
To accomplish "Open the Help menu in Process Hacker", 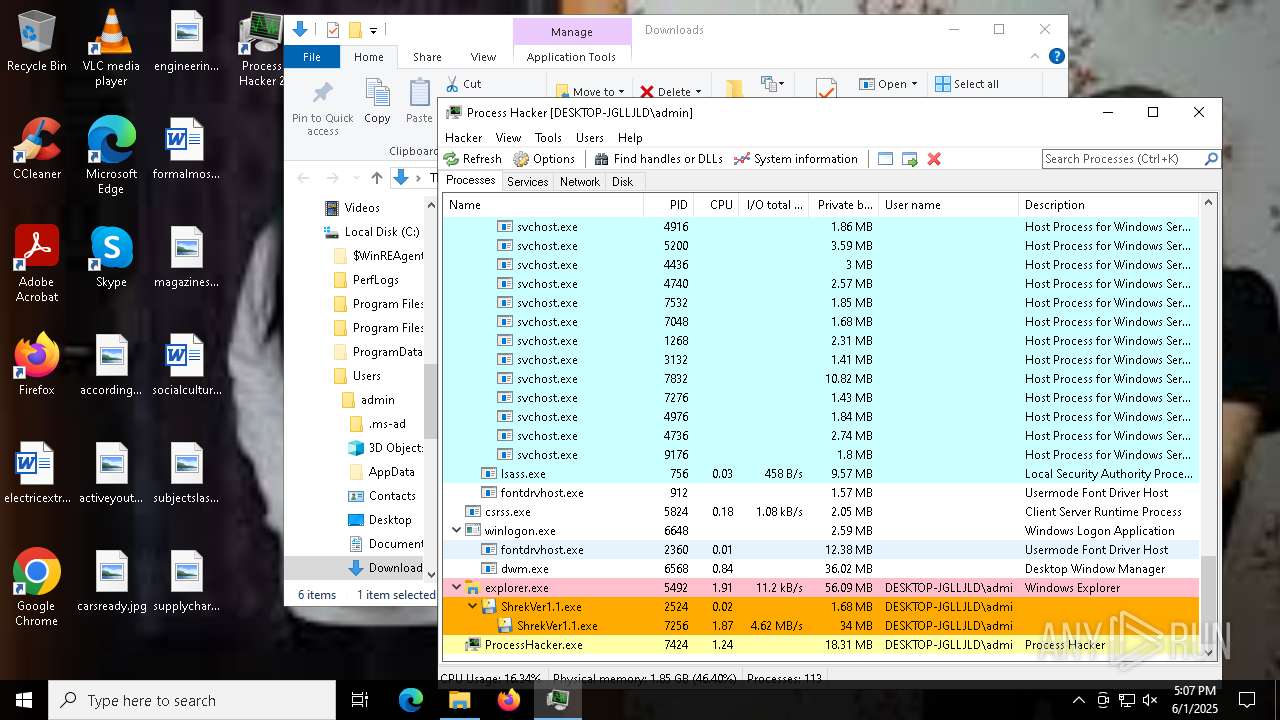I will pos(630,138).
